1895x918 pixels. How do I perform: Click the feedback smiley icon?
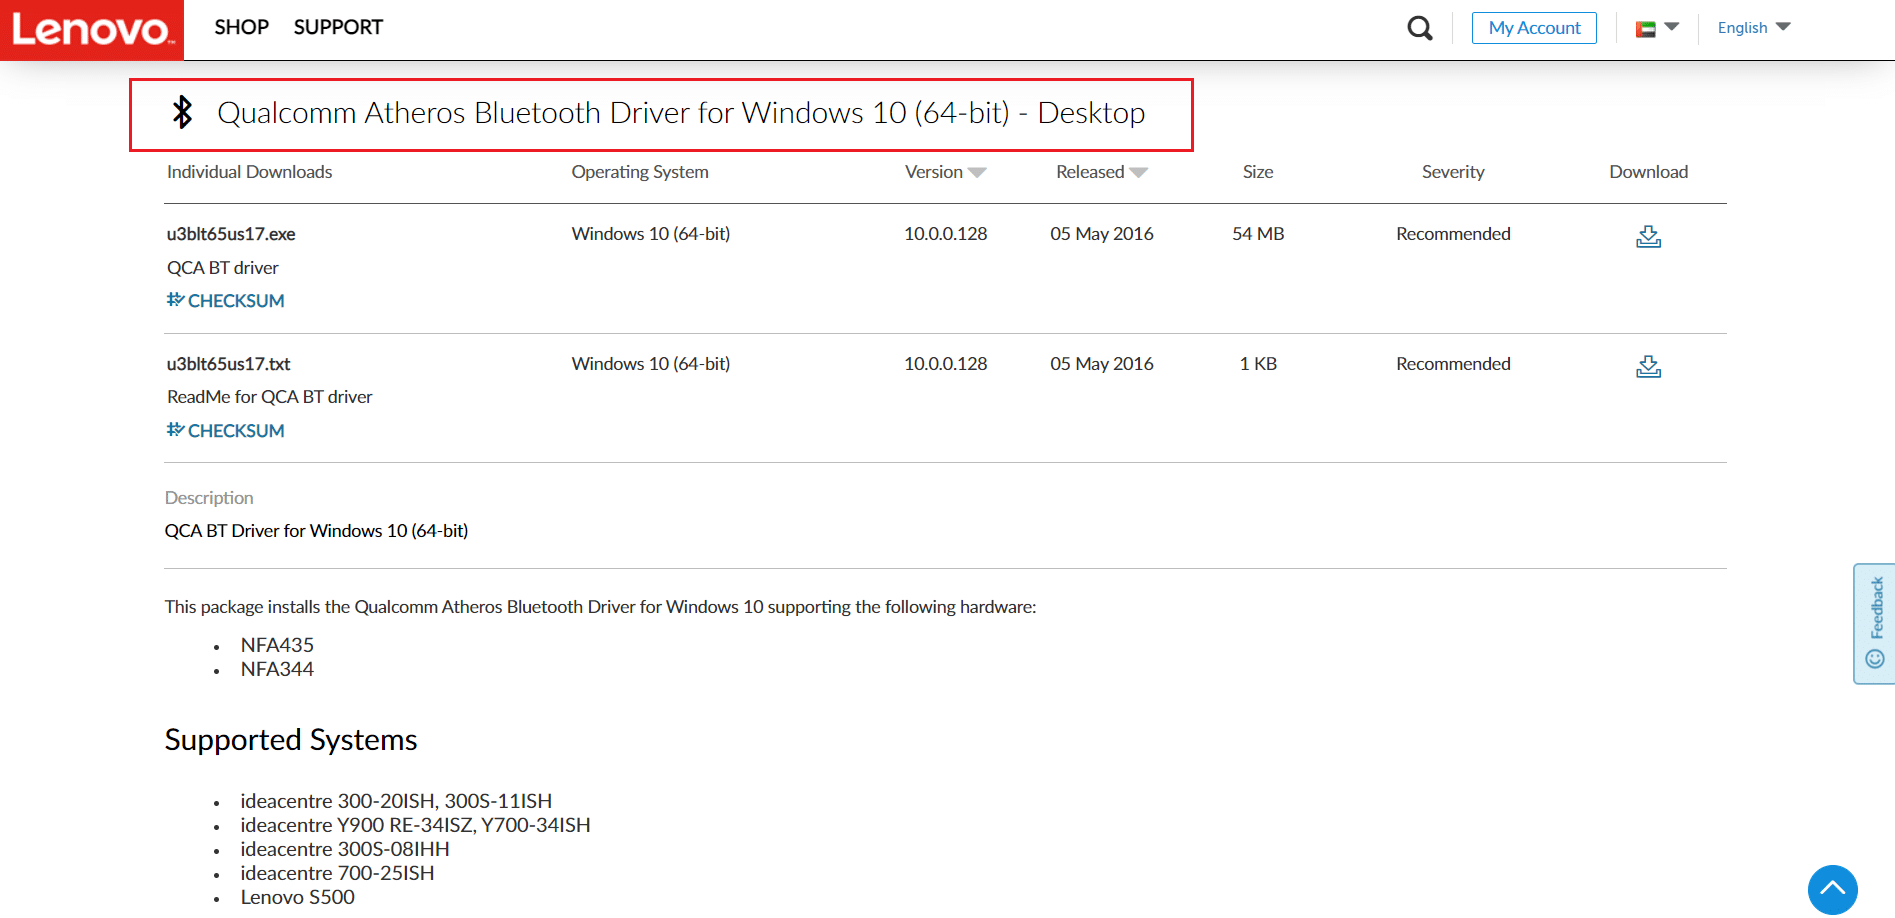pos(1875,659)
